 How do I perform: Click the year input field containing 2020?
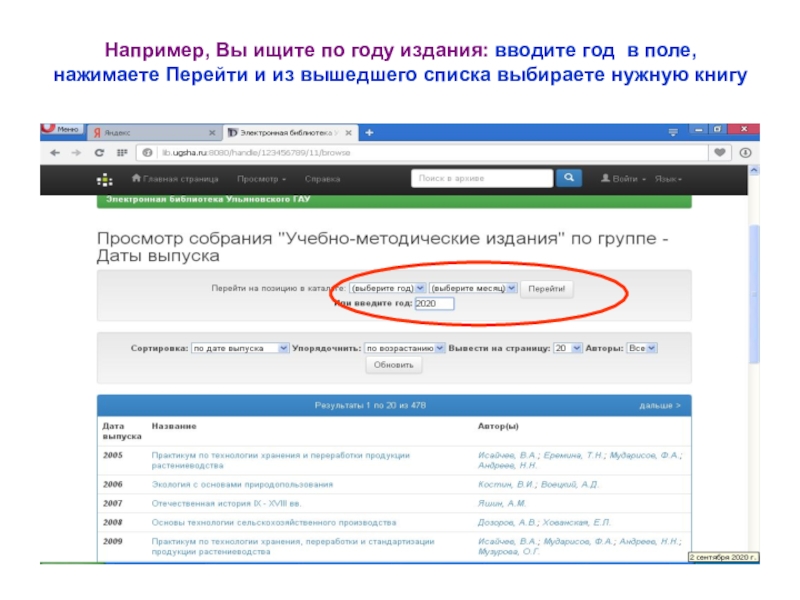(434, 303)
